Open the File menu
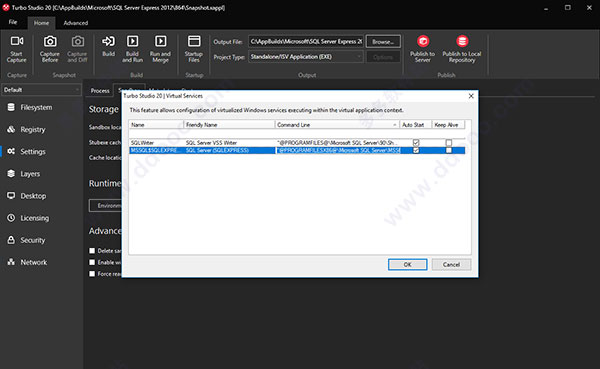Image resolution: width=600 pixels, height=369 pixels. pos(13,22)
